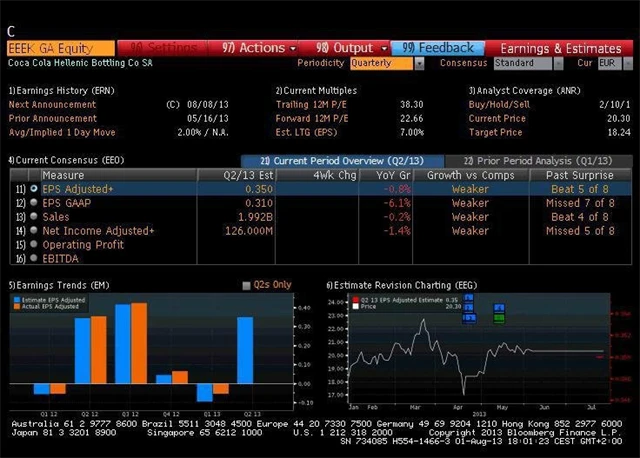This screenshot has height=458, width=640.
Task: Click the green event marker on revision chart
Action: (499, 318)
